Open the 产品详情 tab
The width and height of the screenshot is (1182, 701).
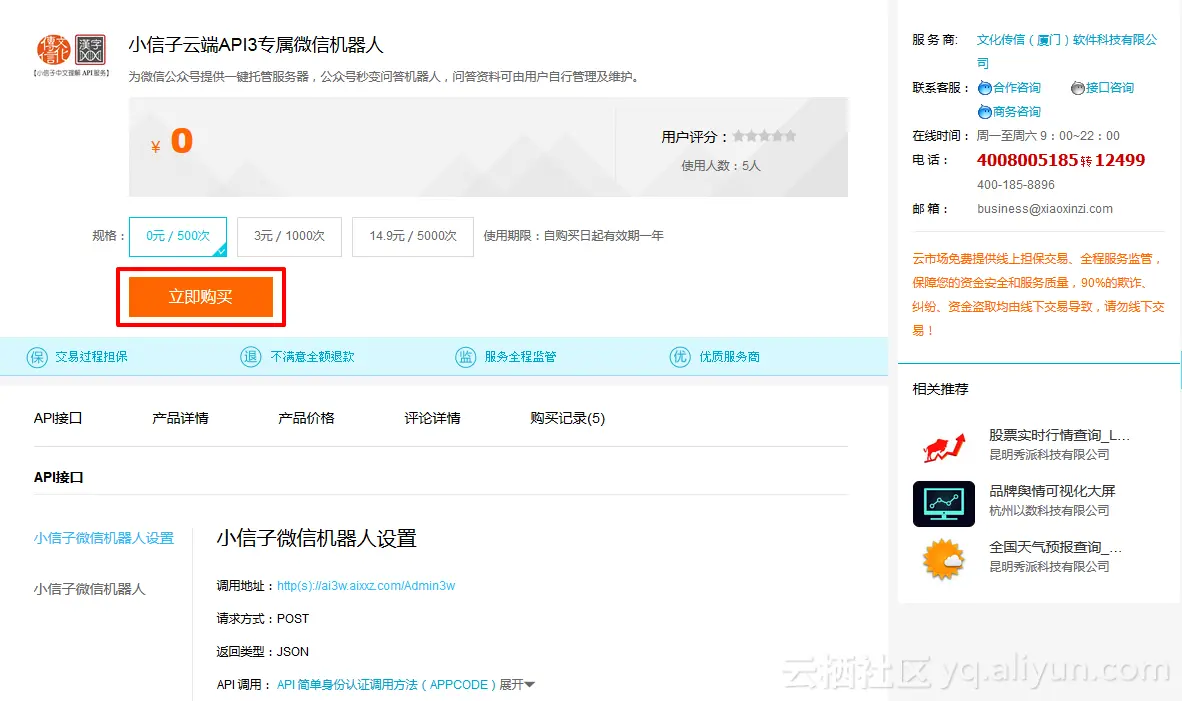(x=180, y=418)
